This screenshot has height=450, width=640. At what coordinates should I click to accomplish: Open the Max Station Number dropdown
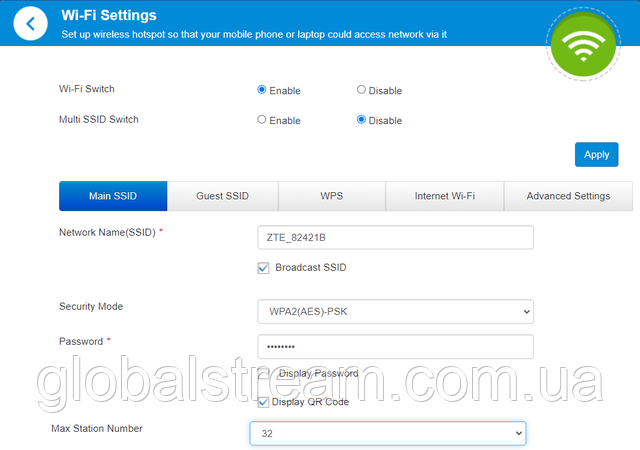tap(388, 433)
